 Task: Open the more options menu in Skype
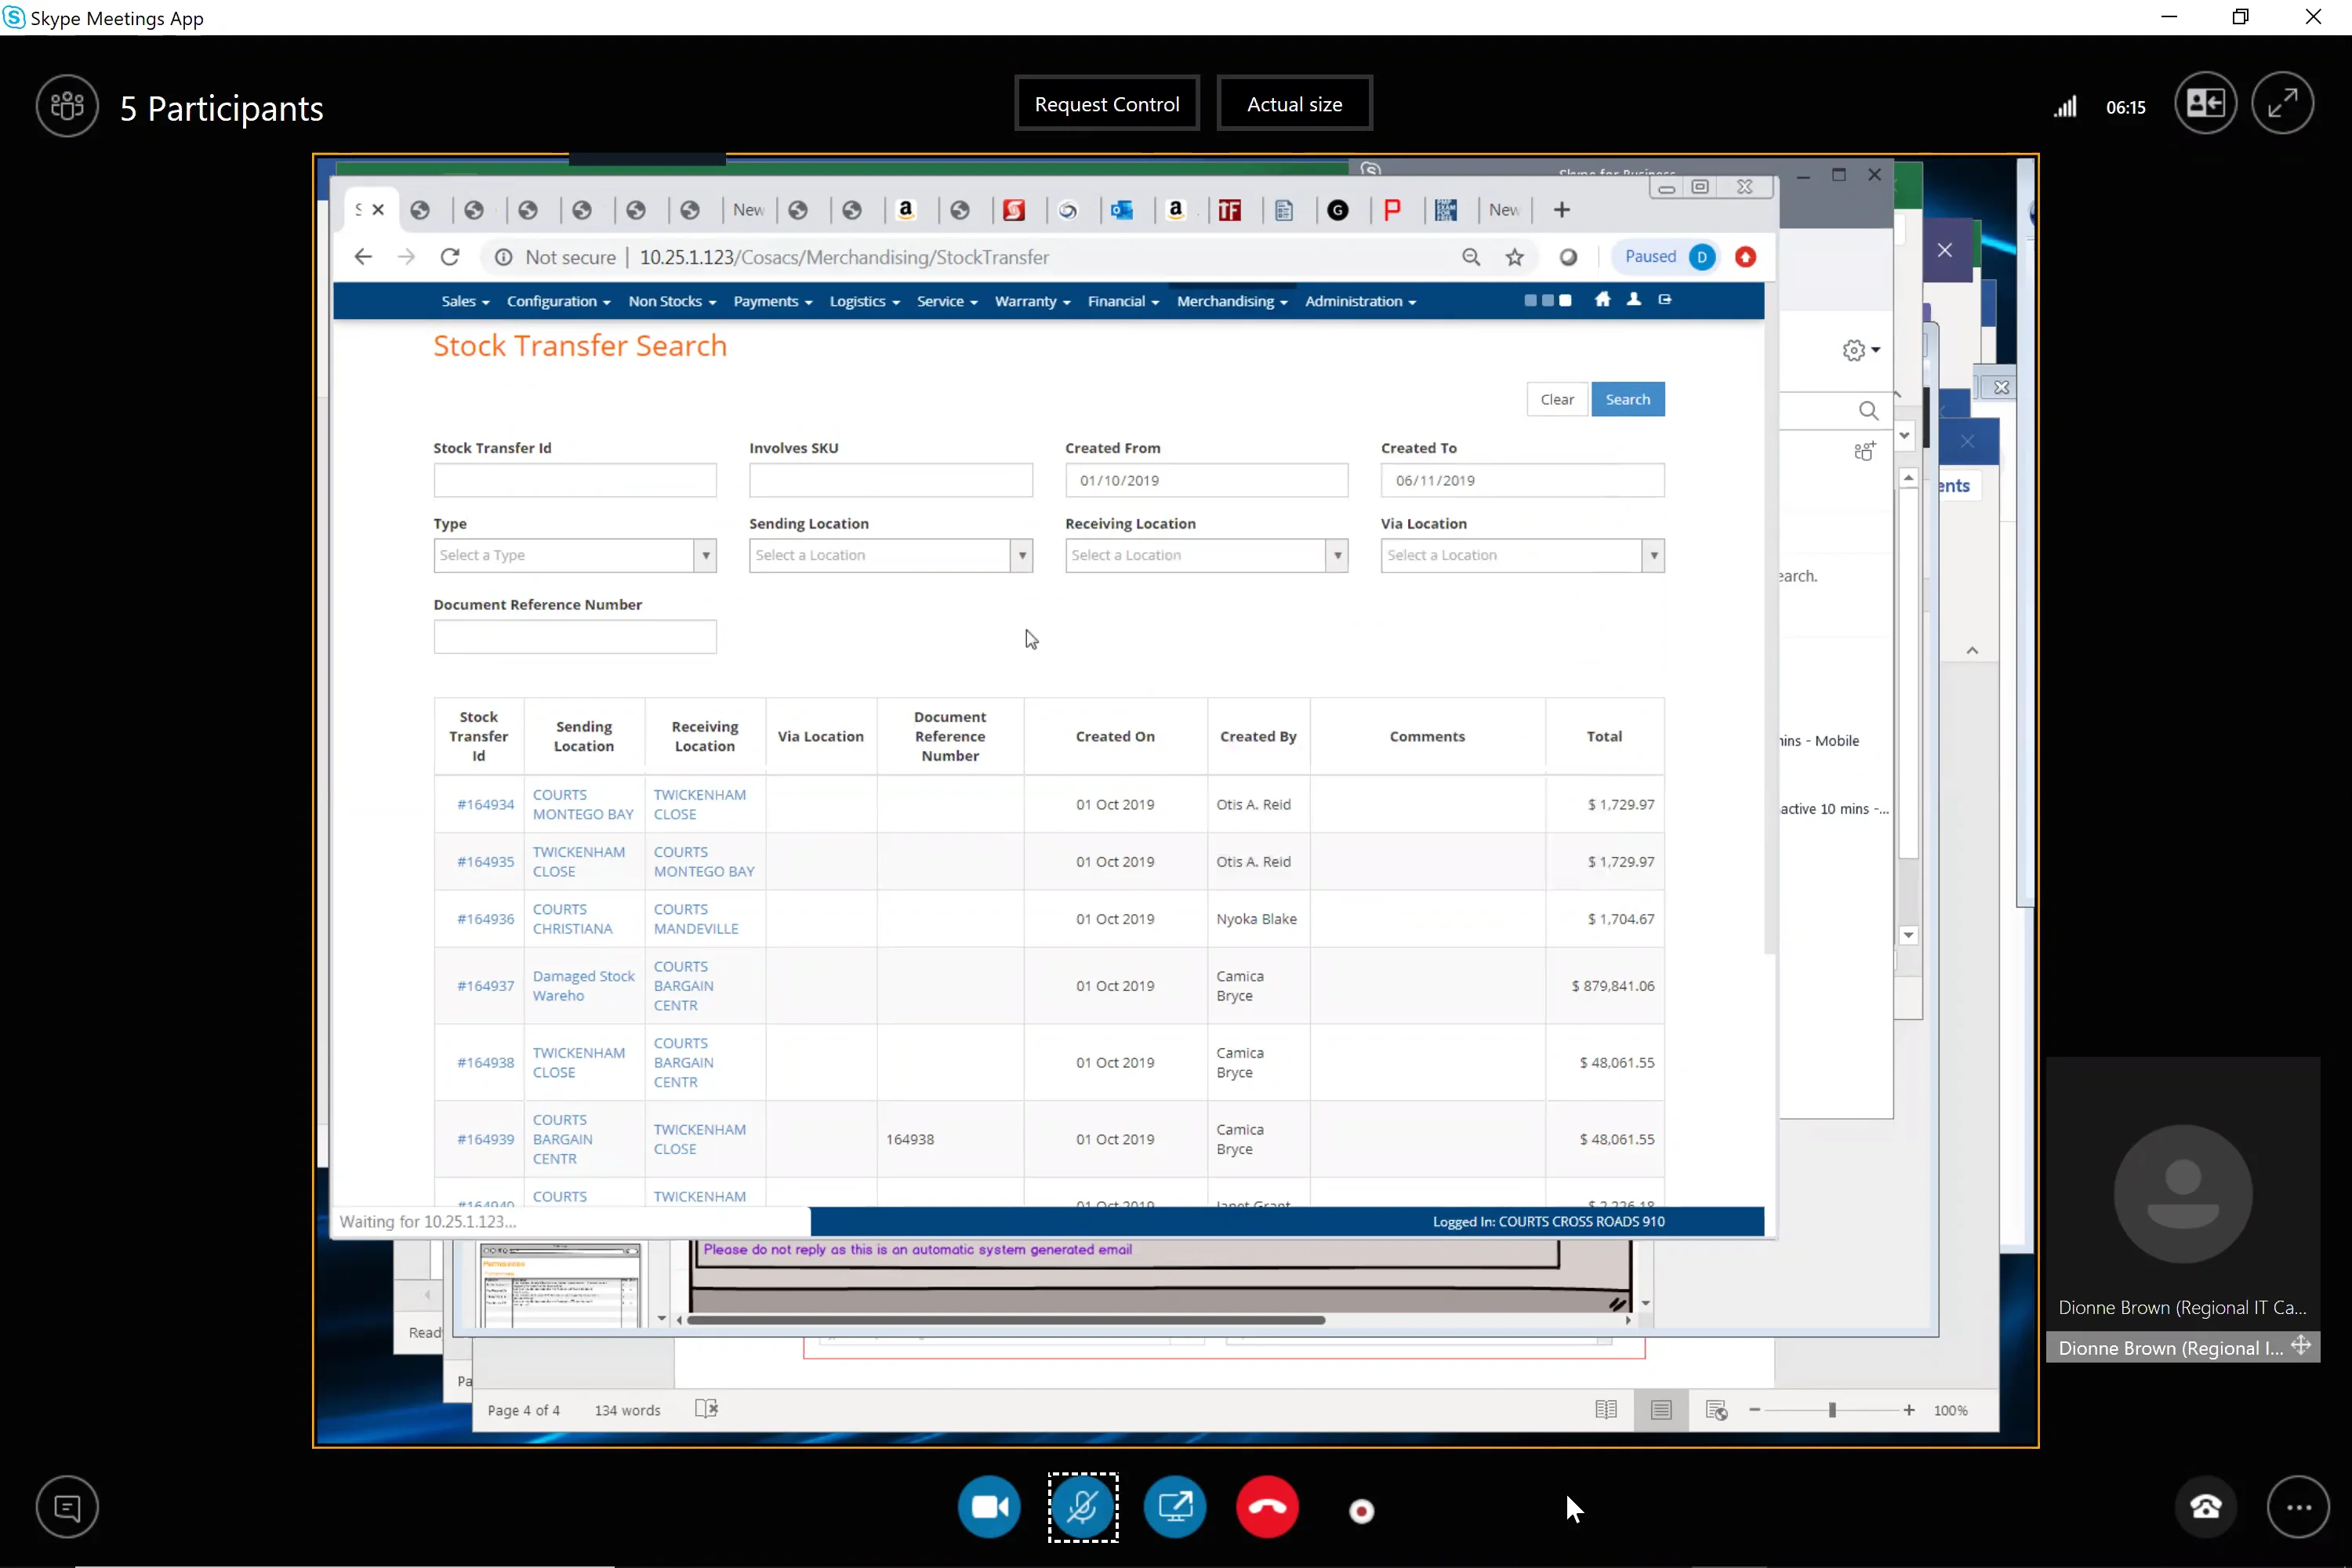2299,1507
